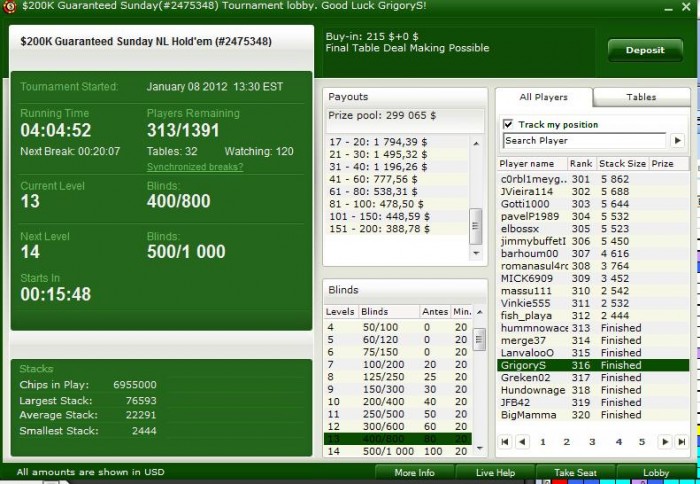
Task: Click Prize pool: 299 065 $ text
Action: click(x=382, y=116)
